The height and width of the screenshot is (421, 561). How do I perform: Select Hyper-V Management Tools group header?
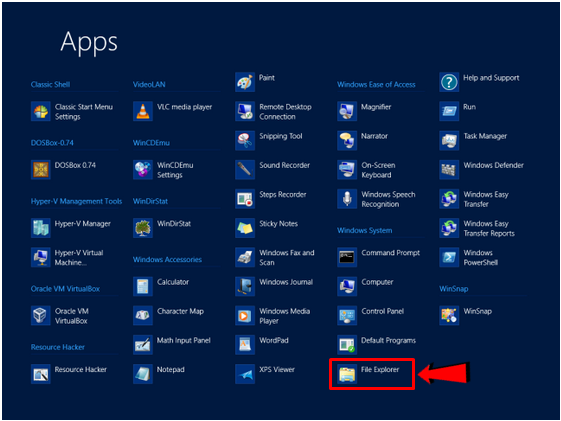tap(77, 201)
